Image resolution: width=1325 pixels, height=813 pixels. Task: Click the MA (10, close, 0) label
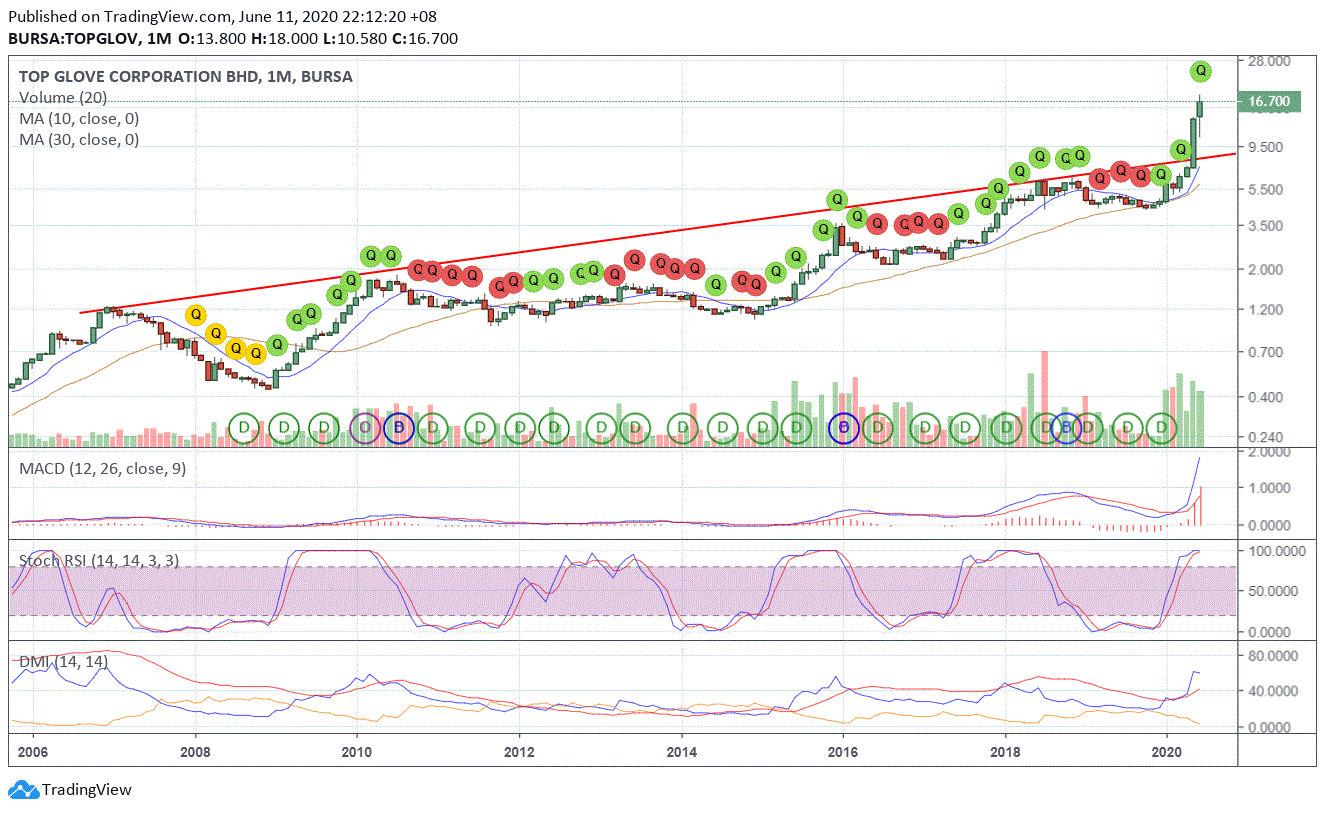79,119
